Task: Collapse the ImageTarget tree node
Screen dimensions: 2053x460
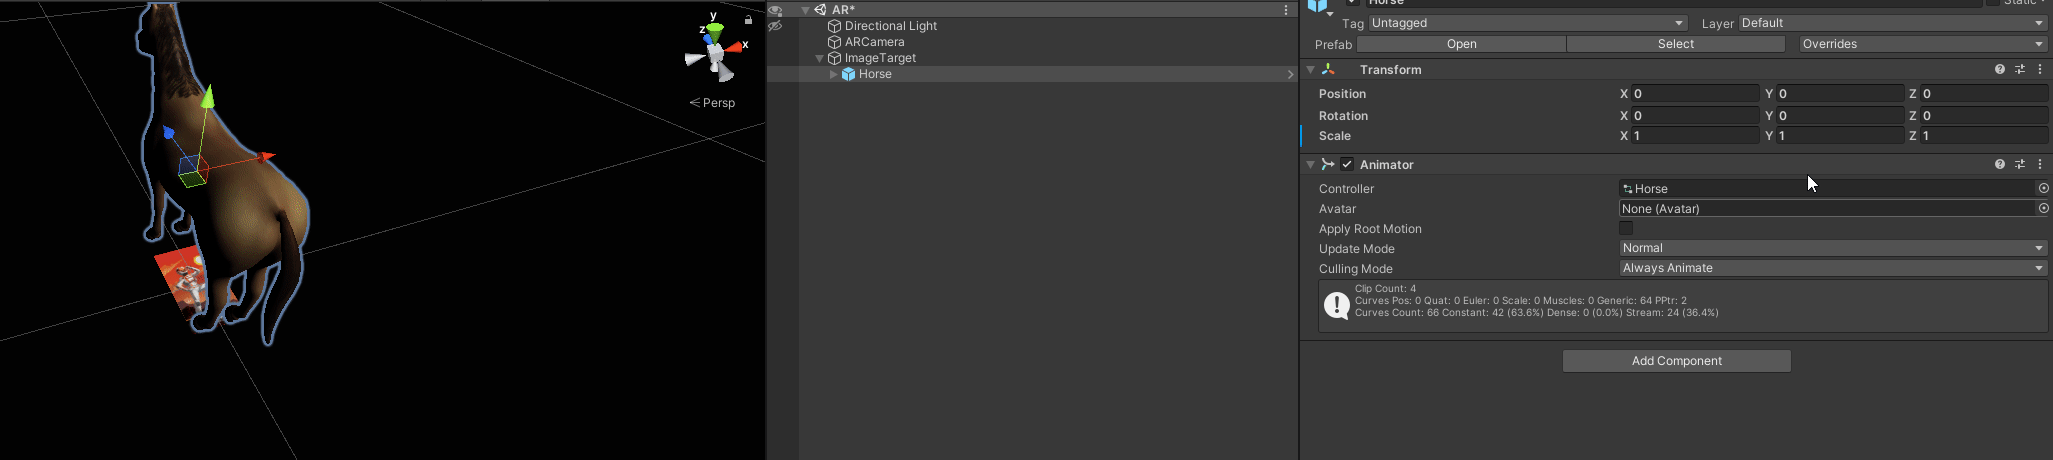Action: [820, 58]
